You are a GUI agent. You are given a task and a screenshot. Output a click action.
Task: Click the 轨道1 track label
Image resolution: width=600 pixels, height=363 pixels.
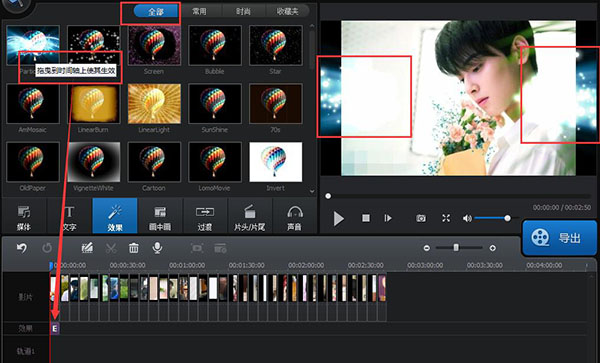(26, 351)
